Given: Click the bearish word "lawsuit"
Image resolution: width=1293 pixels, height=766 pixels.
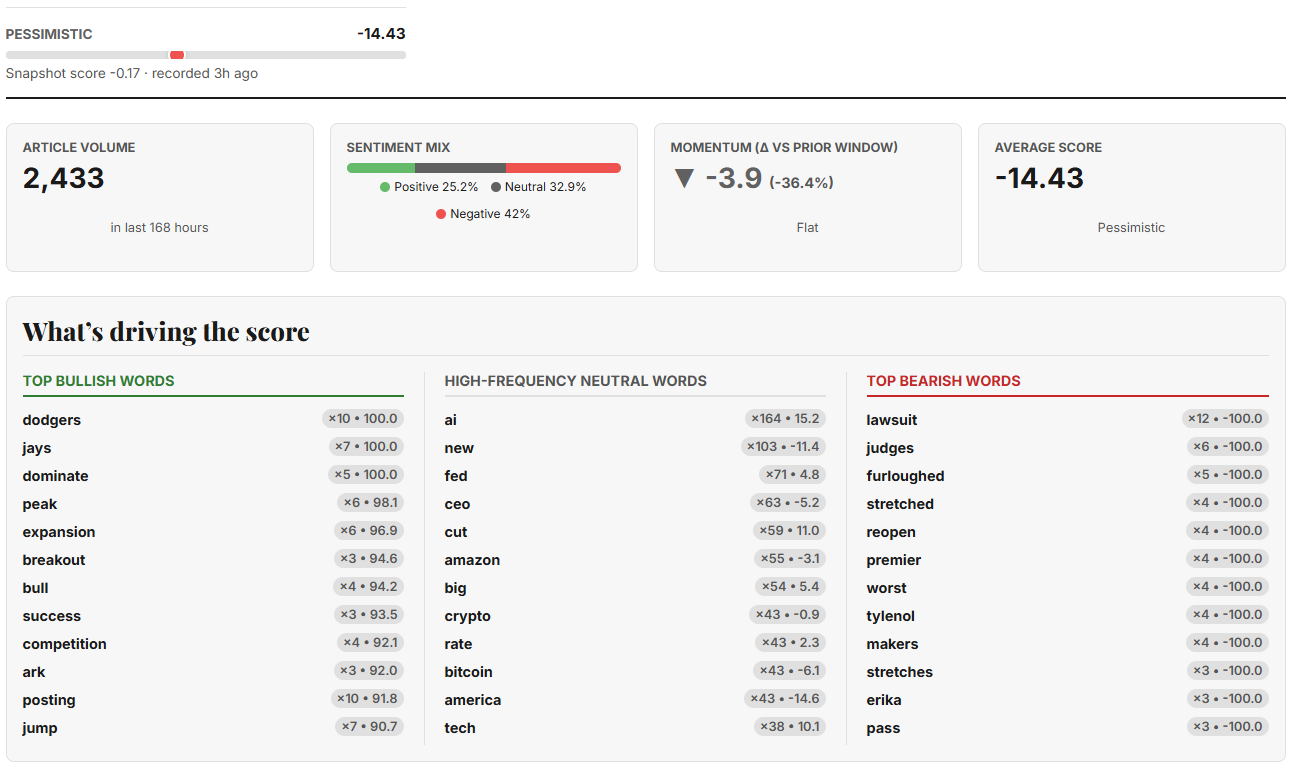Looking at the screenshot, I should coord(891,420).
